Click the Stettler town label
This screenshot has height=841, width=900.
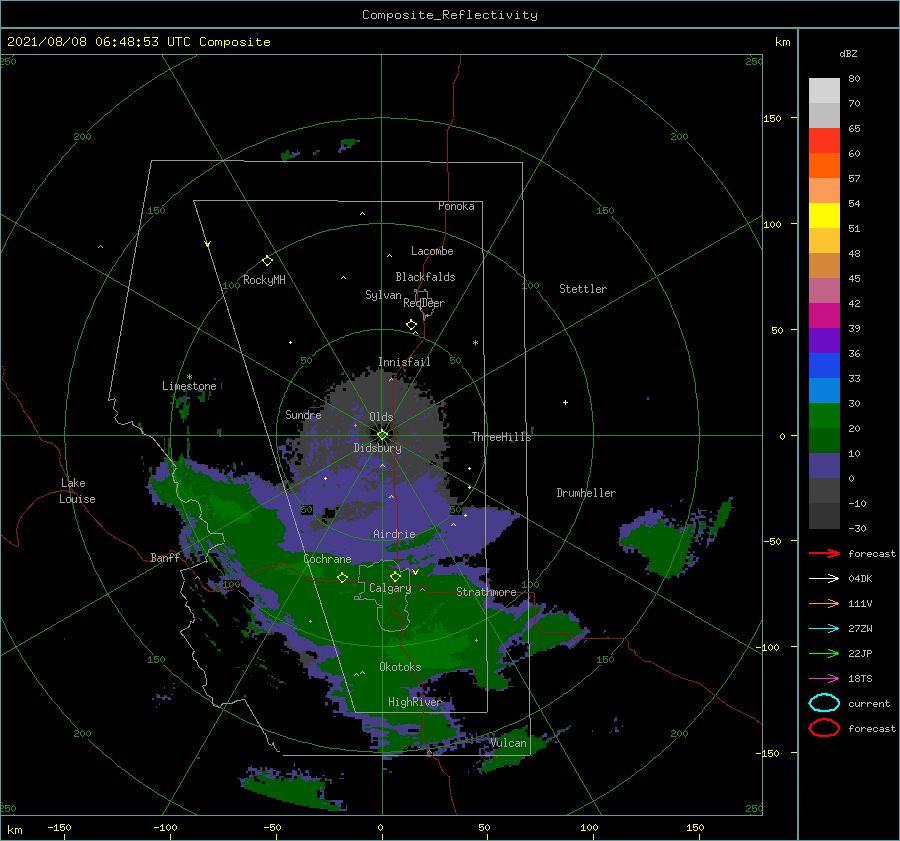pos(583,289)
